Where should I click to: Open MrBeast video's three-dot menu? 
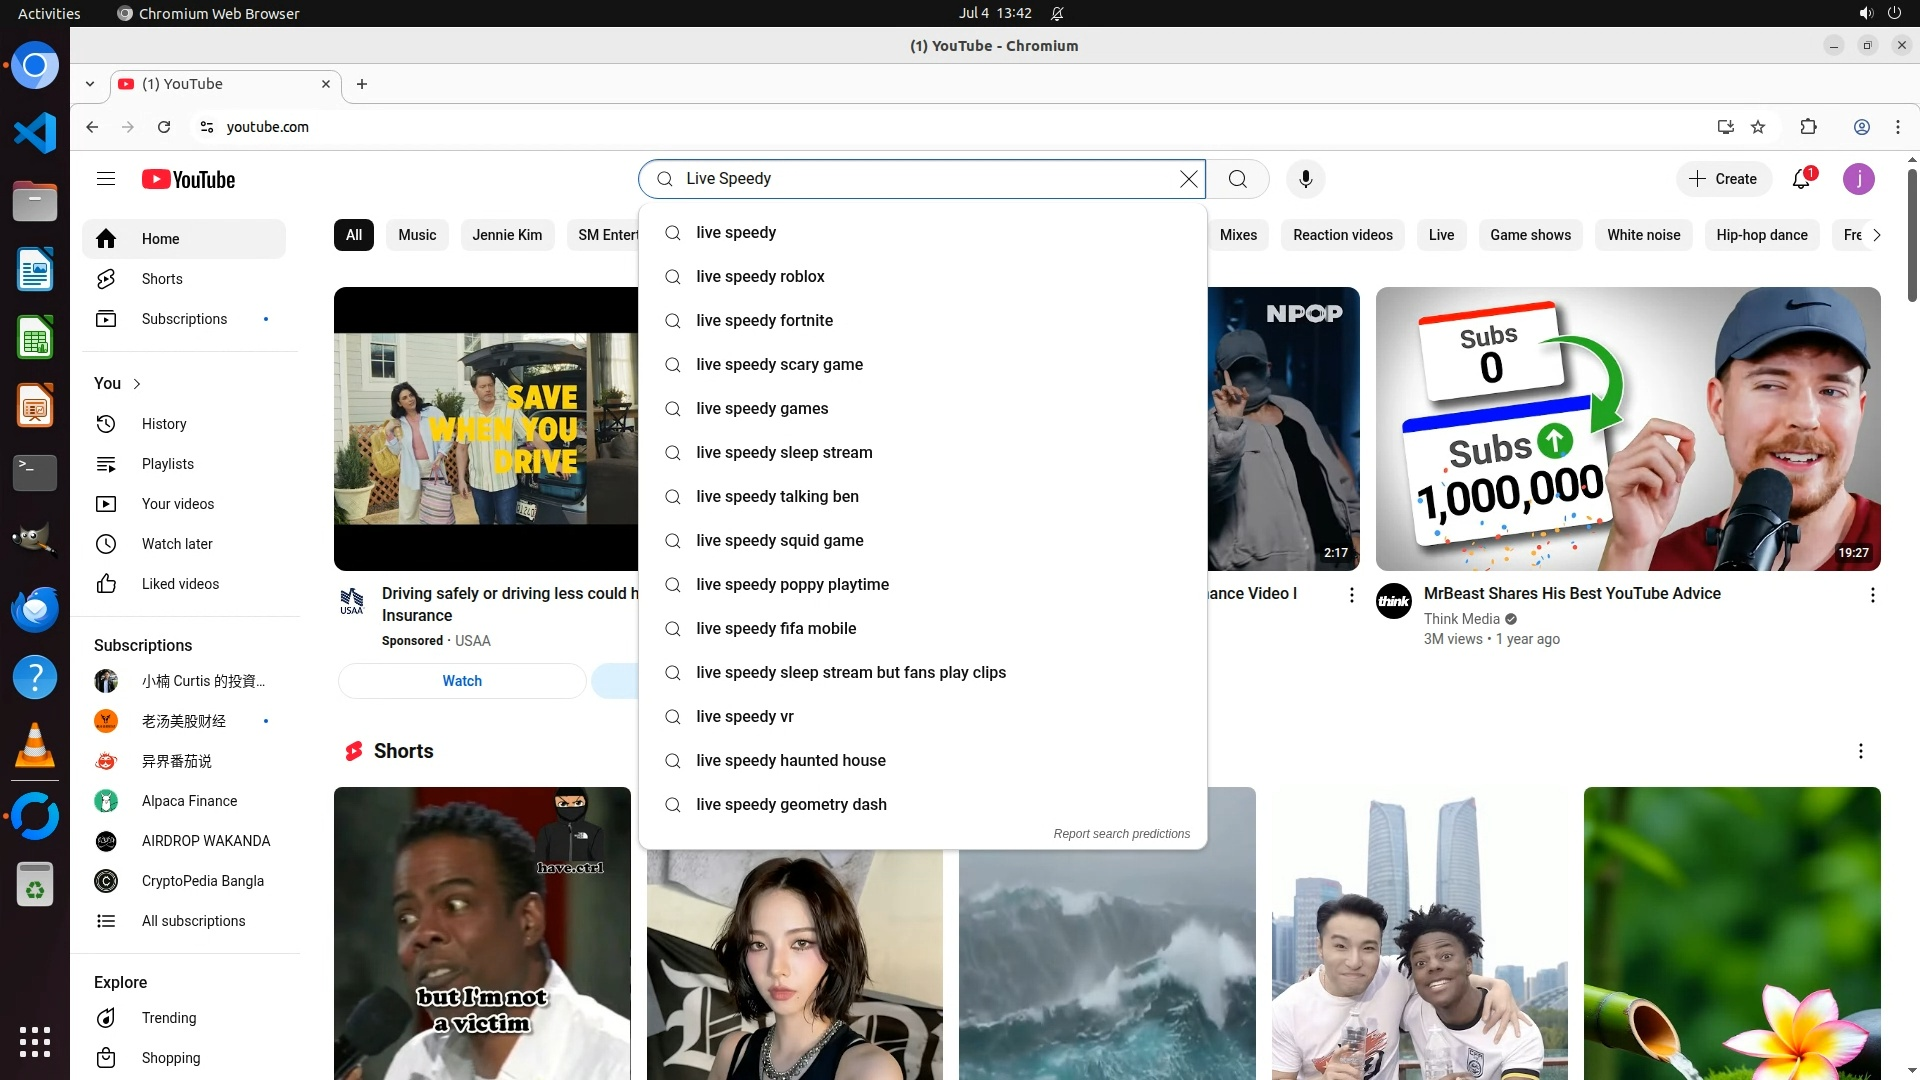click(x=1872, y=595)
